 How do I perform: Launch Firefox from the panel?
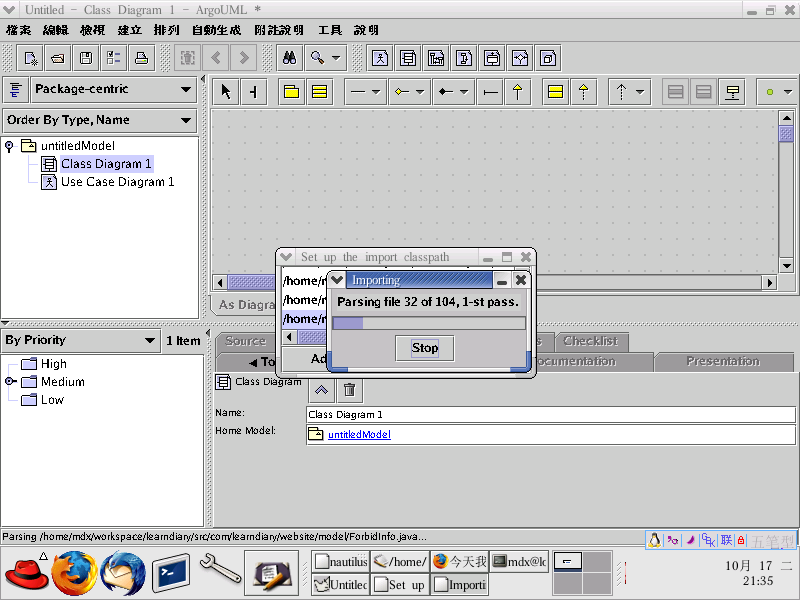(x=74, y=573)
